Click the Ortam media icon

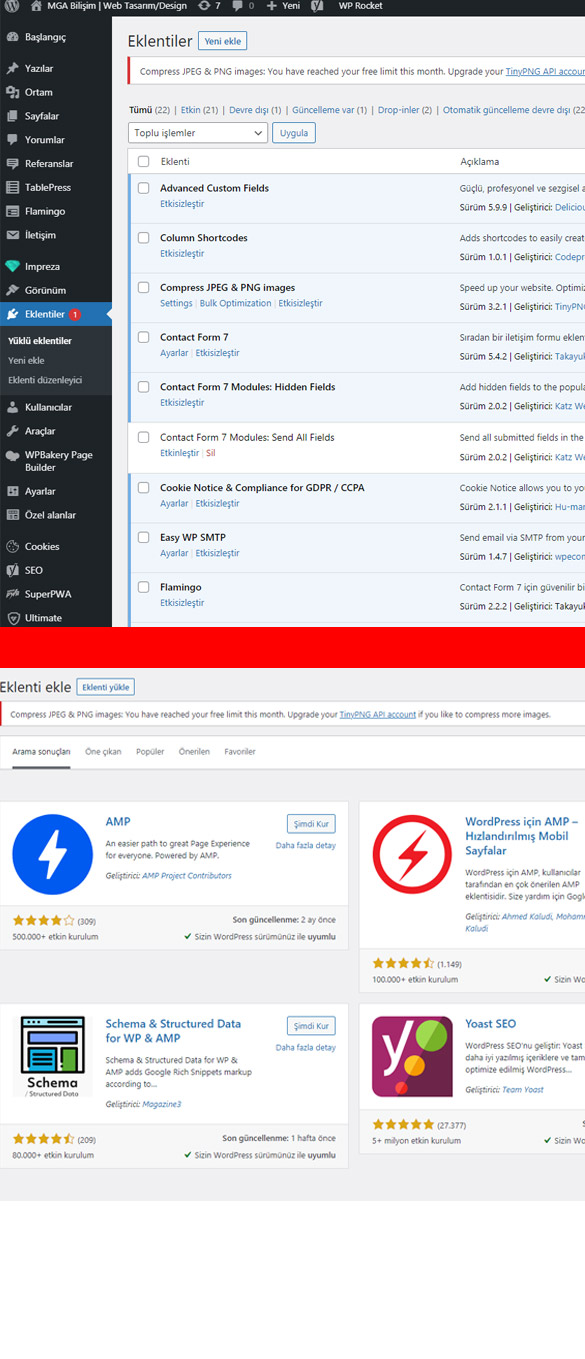click(12, 92)
